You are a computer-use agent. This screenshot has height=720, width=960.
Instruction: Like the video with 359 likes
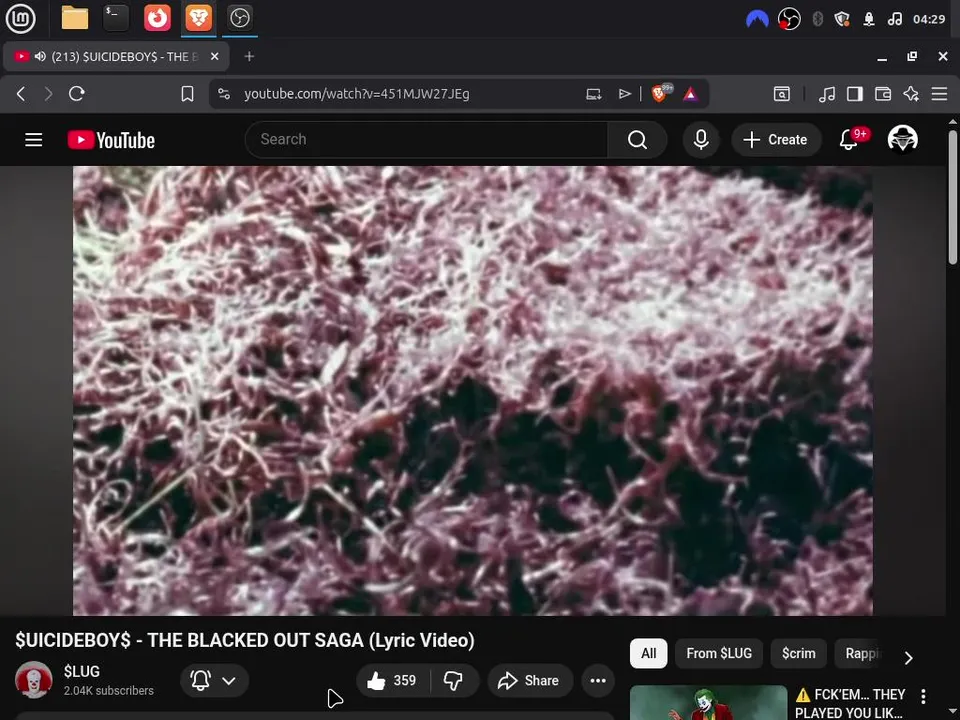click(x=392, y=680)
